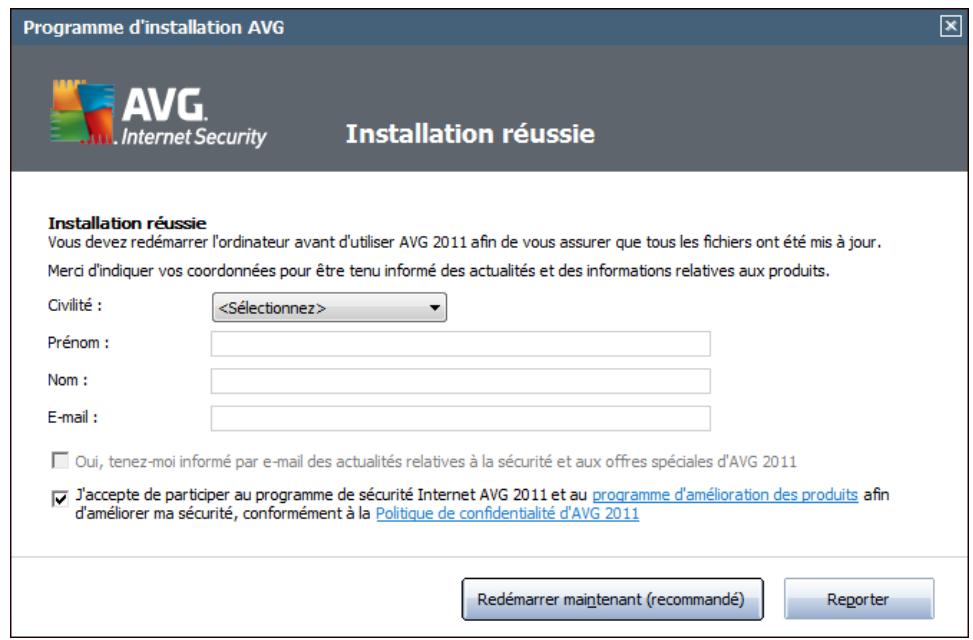
Task: Click the 'Merci d'indiquer vos coordonnées' sentence
Action: coord(439,271)
